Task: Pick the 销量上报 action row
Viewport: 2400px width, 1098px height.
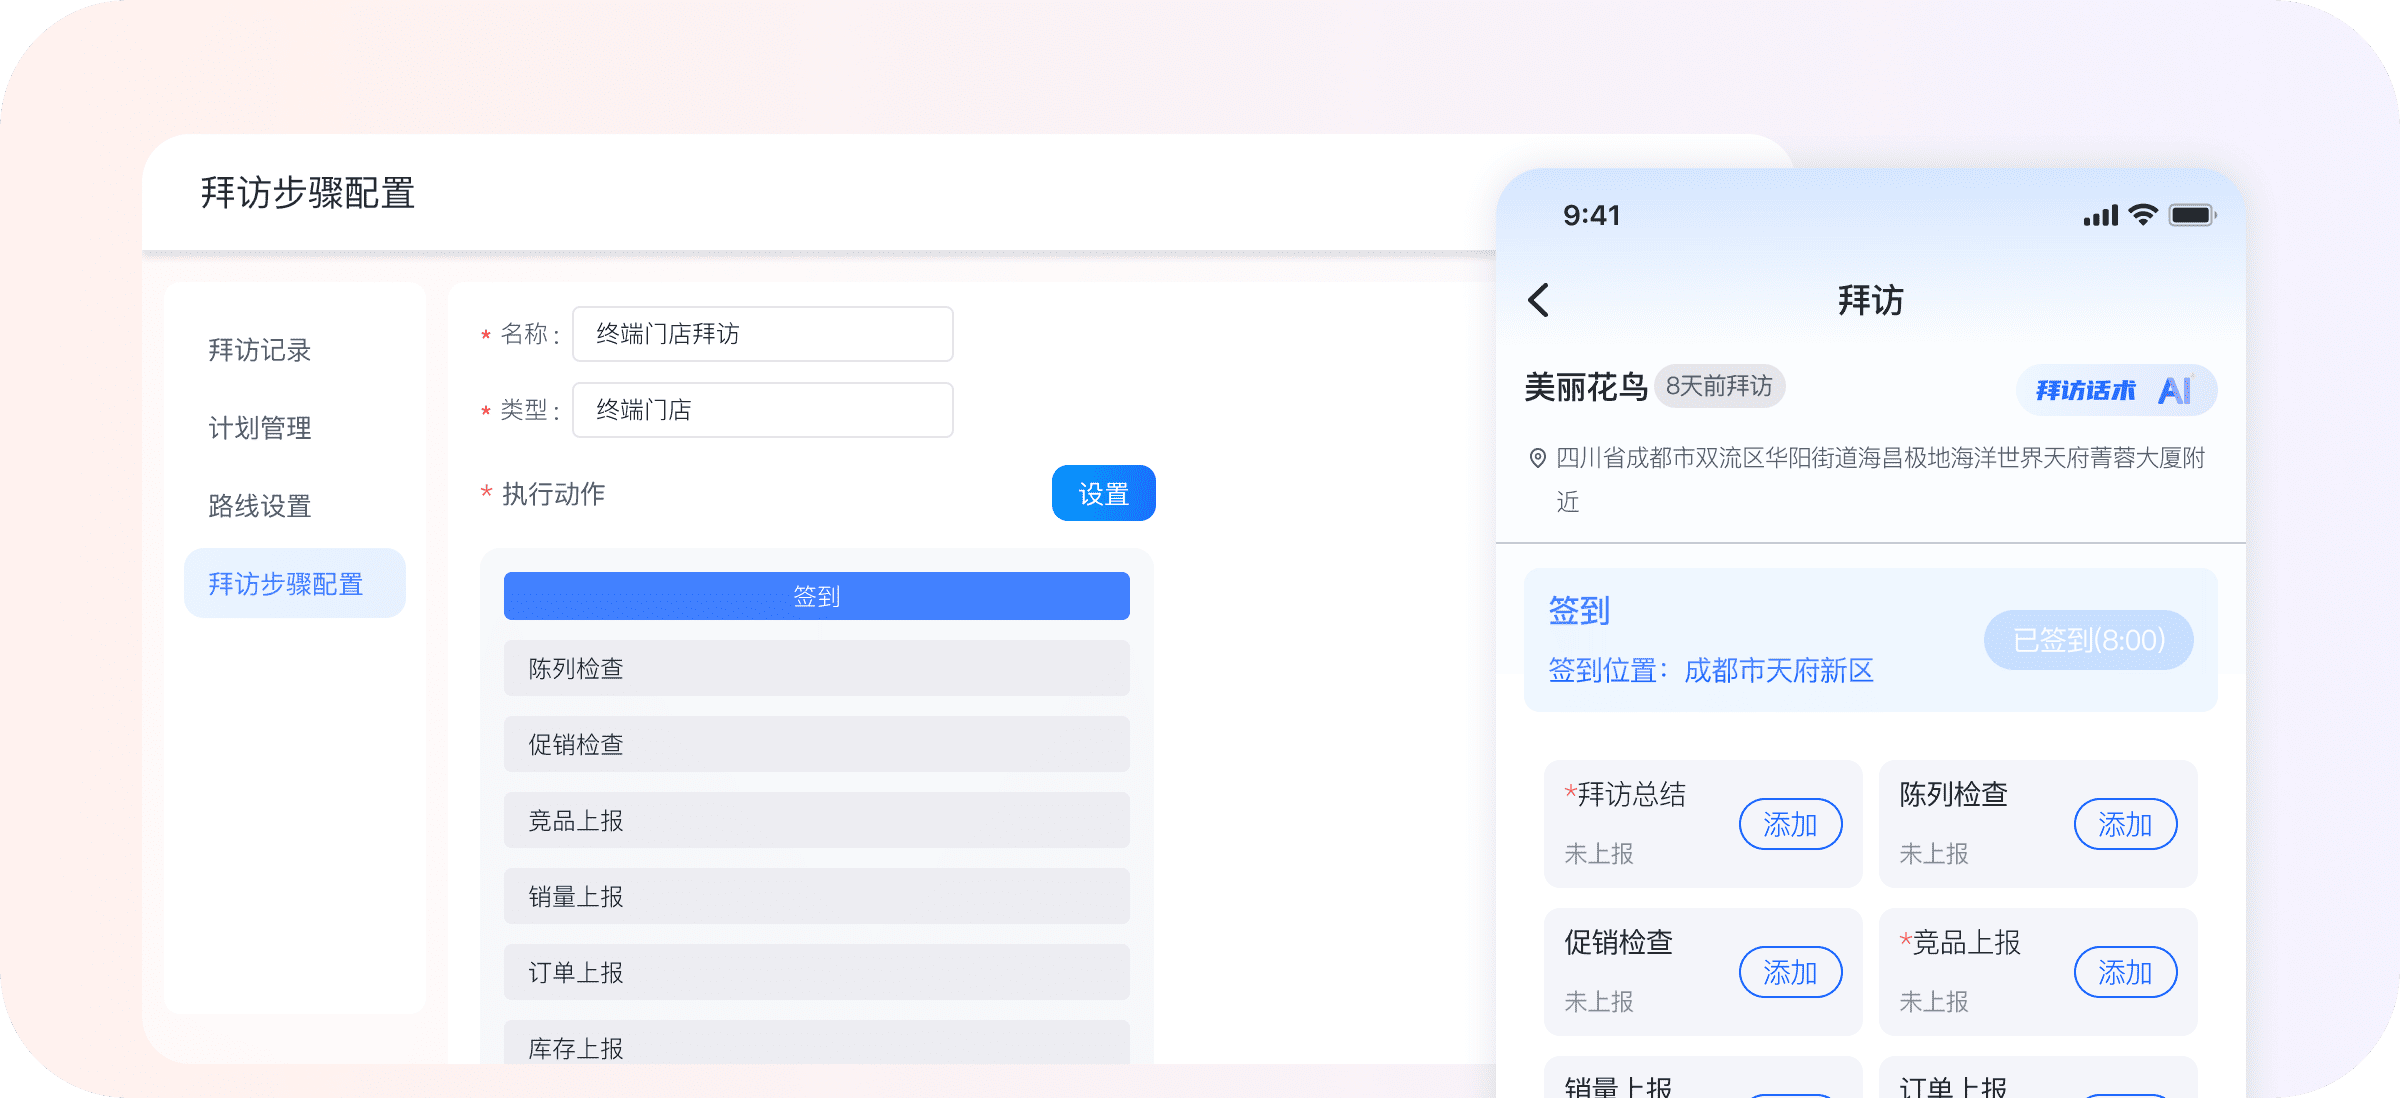Action: click(816, 896)
